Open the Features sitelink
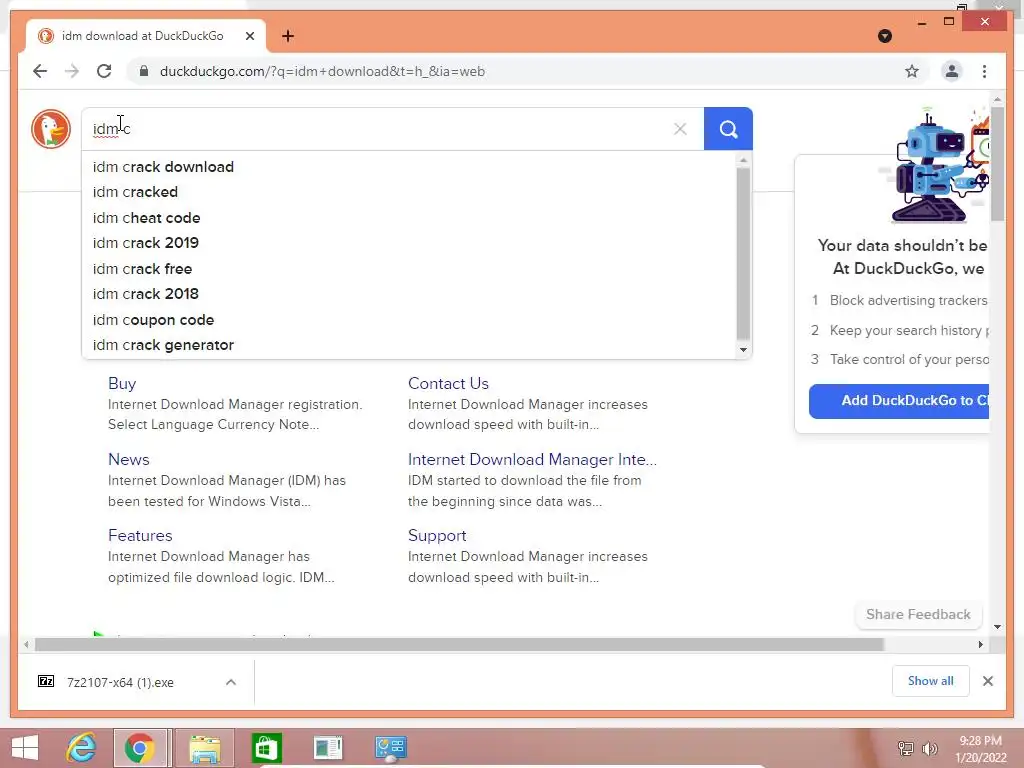Image resolution: width=1024 pixels, height=768 pixels. pyautogui.click(x=140, y=536)
